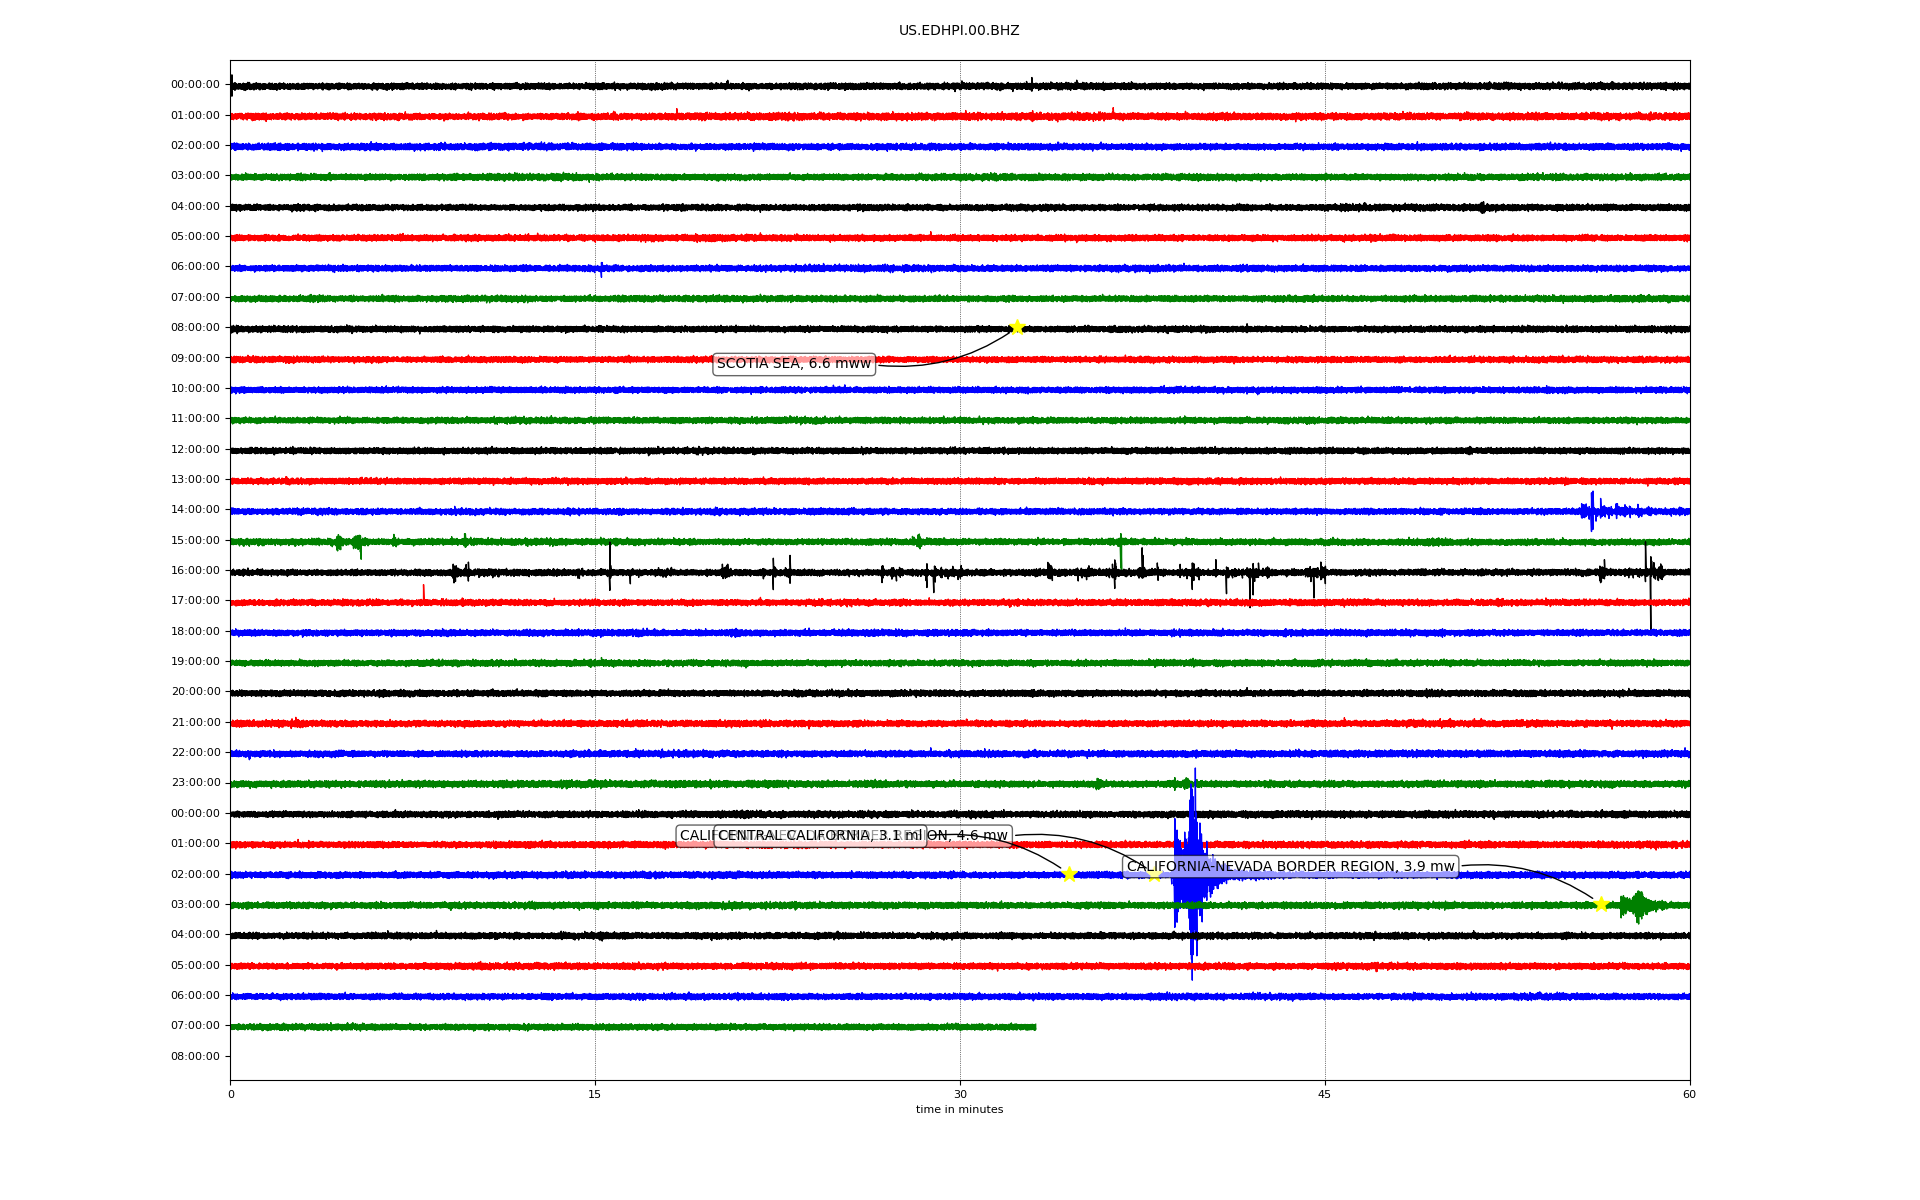Click the 60 tick on the minutes axis

pos(1689,1094)
